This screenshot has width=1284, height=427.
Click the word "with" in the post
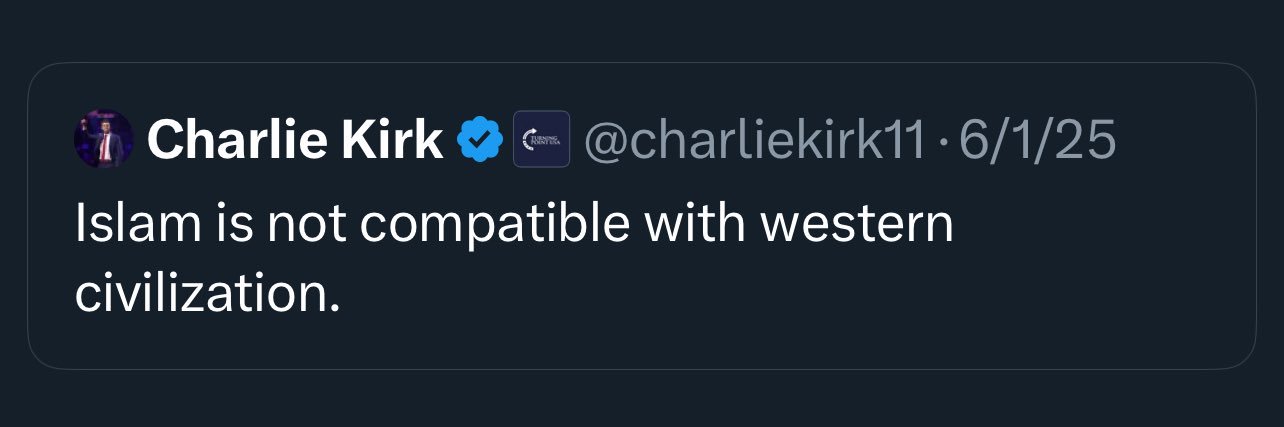[694, 226]
